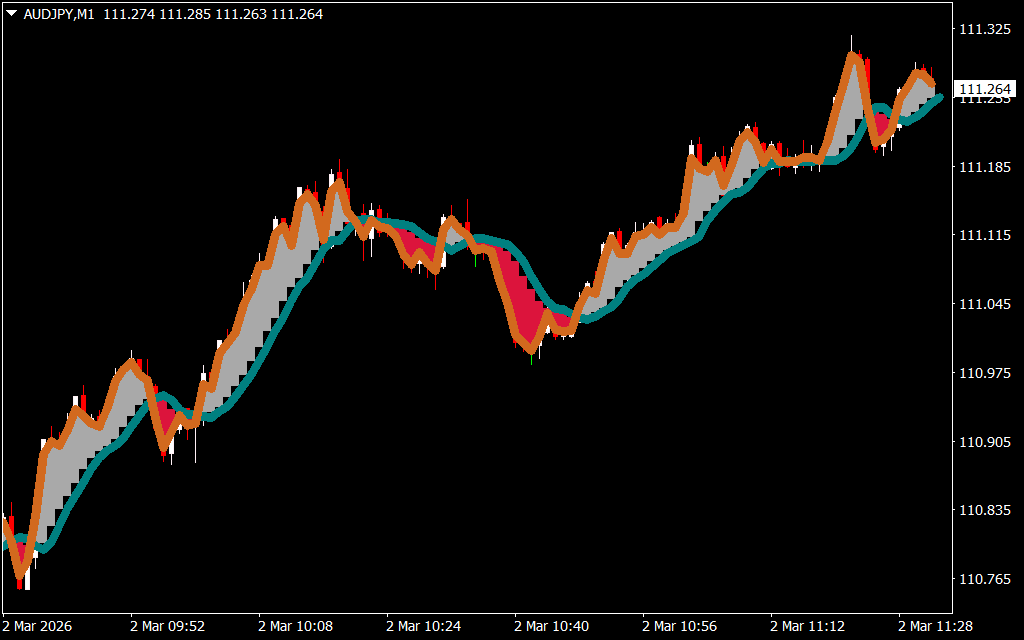Click the 111.185 price level on the axis
Viewport: 1024px width, 640px height.
coord(984,167)
